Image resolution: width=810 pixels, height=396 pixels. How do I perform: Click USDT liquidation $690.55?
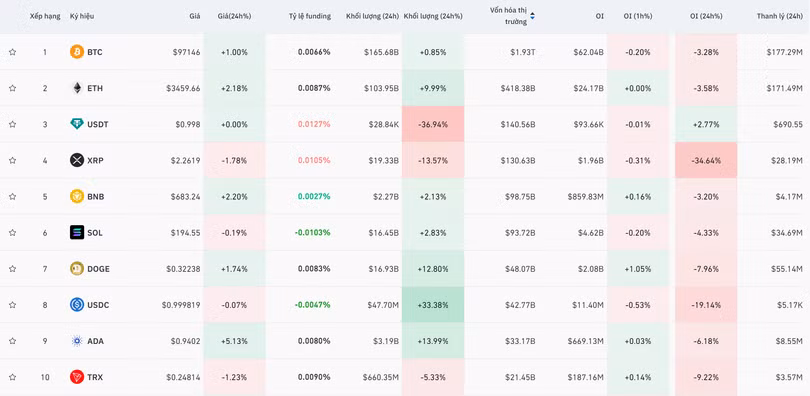[x=788, y=124]
